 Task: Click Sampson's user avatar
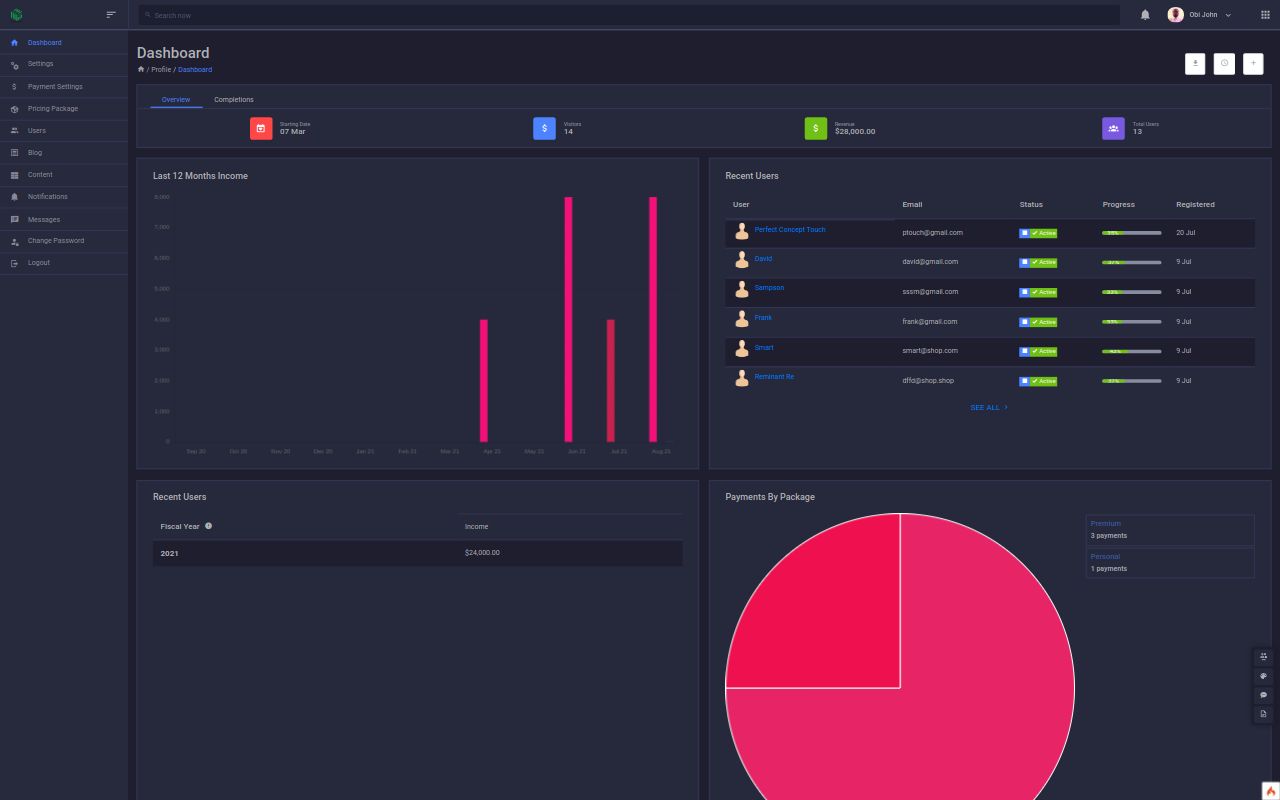(742, 290)
